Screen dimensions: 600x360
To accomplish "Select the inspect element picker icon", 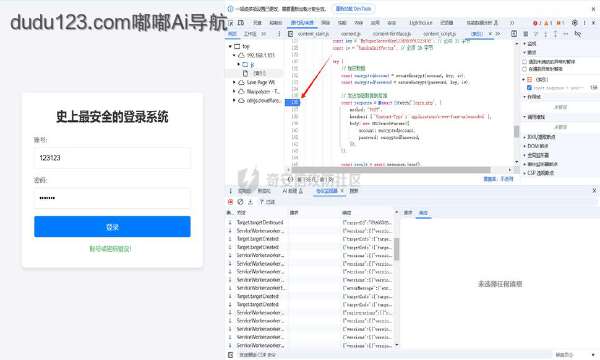I will (x=231, y=23).
